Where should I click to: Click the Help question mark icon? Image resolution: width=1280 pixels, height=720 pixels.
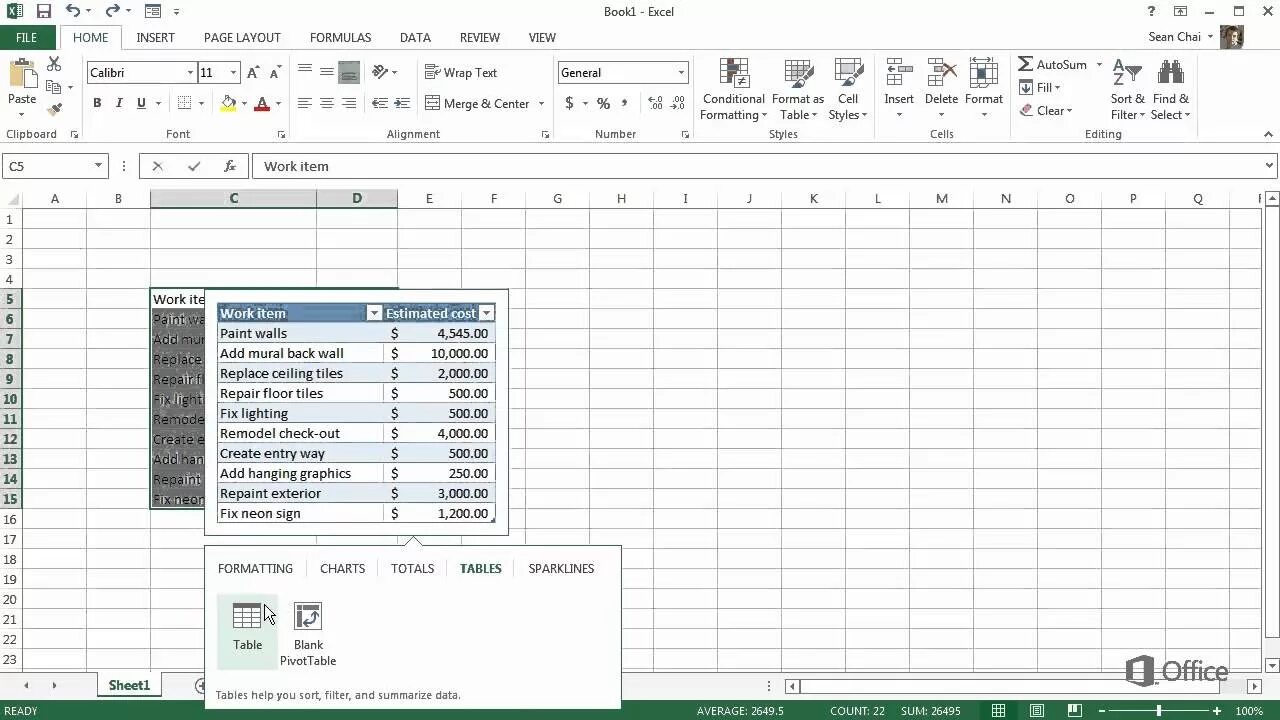tap(1152, 12)
